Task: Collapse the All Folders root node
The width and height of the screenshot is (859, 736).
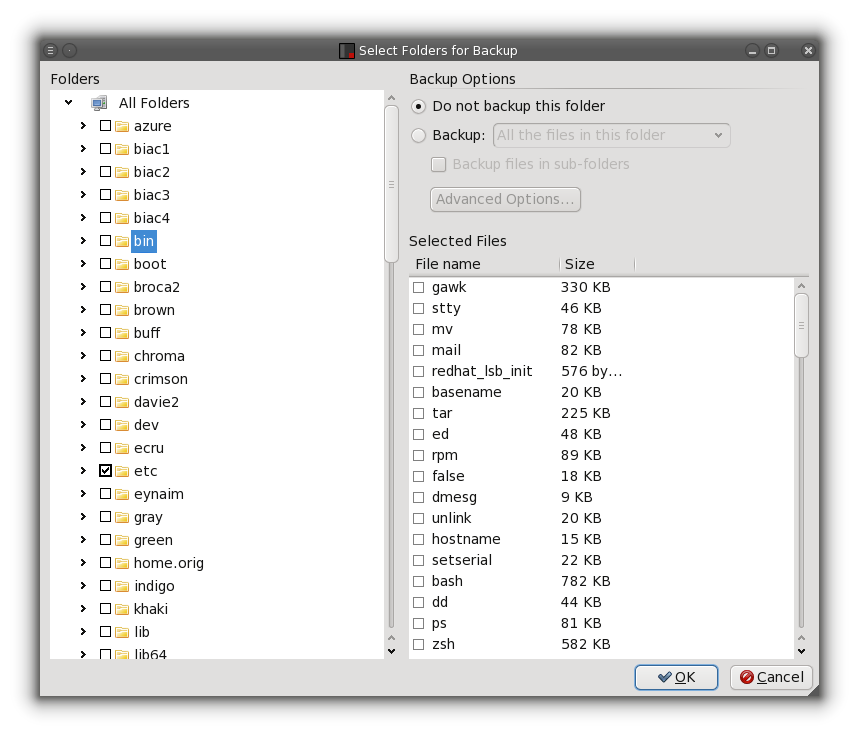Action: [68, 103]
